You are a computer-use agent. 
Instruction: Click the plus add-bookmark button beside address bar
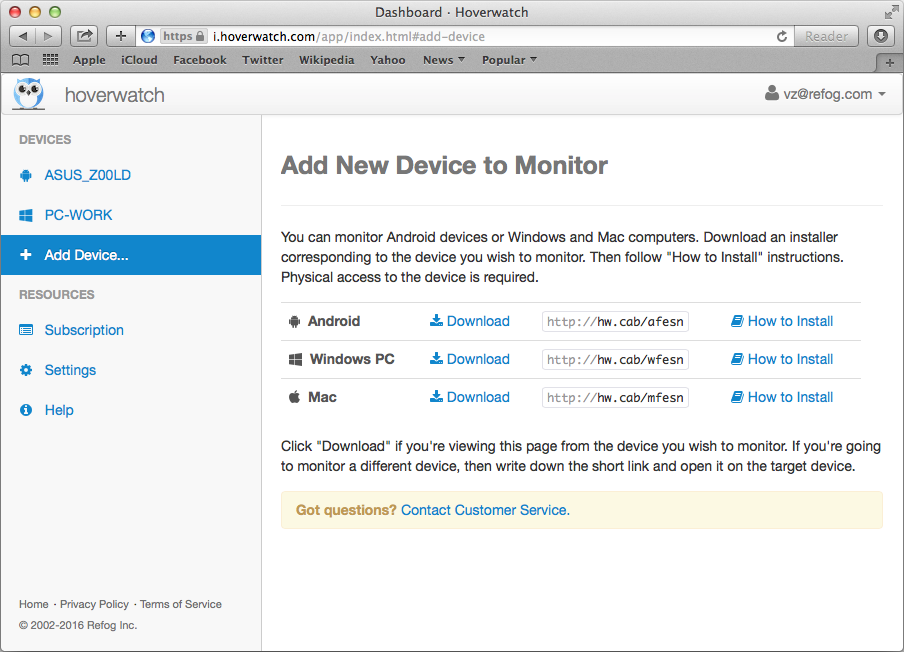(x=120, y=36)
